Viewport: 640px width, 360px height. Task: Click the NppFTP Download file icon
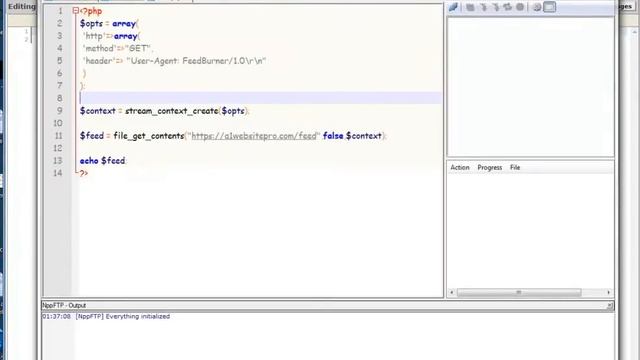click(x=484, y=7)
